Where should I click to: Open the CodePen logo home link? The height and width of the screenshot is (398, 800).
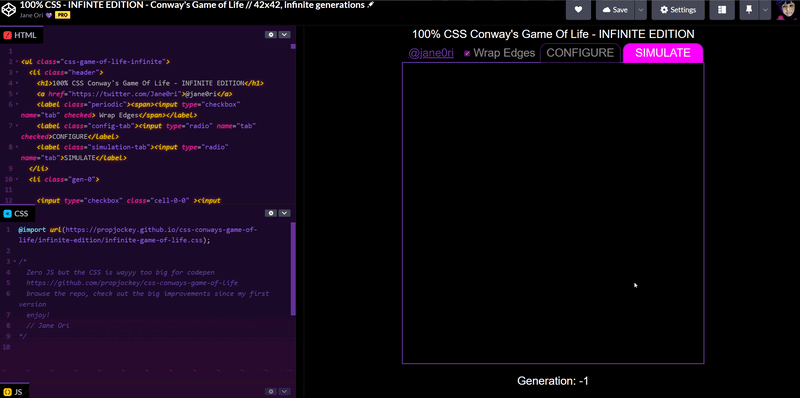pyautogui.click(x=9, y=9)
